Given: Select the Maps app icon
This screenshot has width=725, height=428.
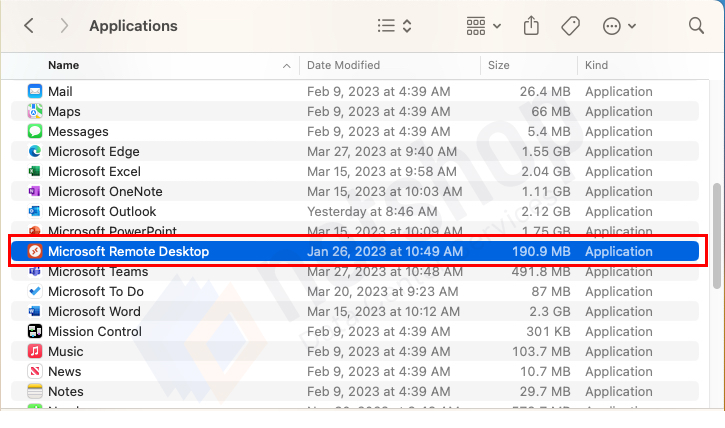Looking at the screenshot, I should click(x=35, y=111).
